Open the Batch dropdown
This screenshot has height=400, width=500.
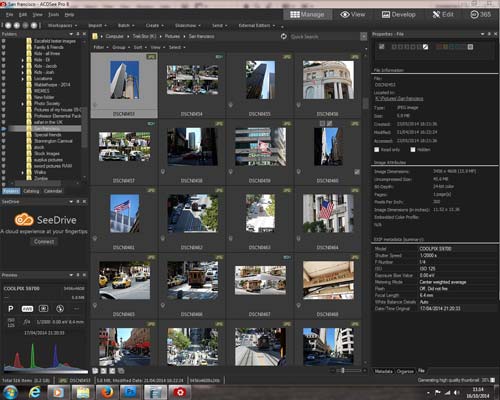pos(126,25)
